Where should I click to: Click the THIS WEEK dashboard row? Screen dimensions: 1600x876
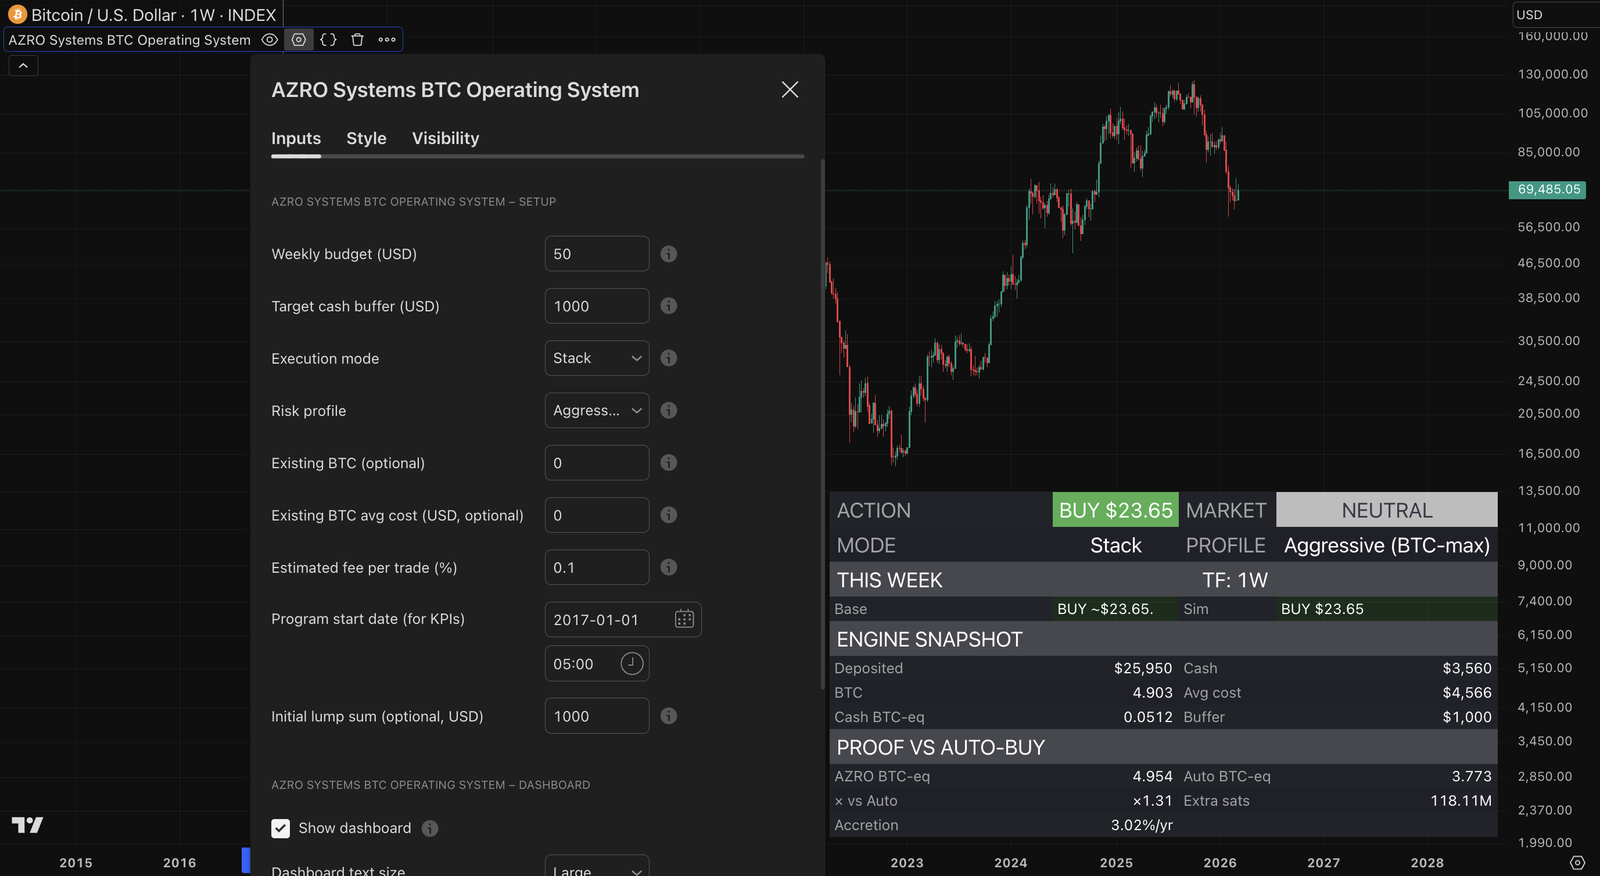click(x=1163, y=580)
